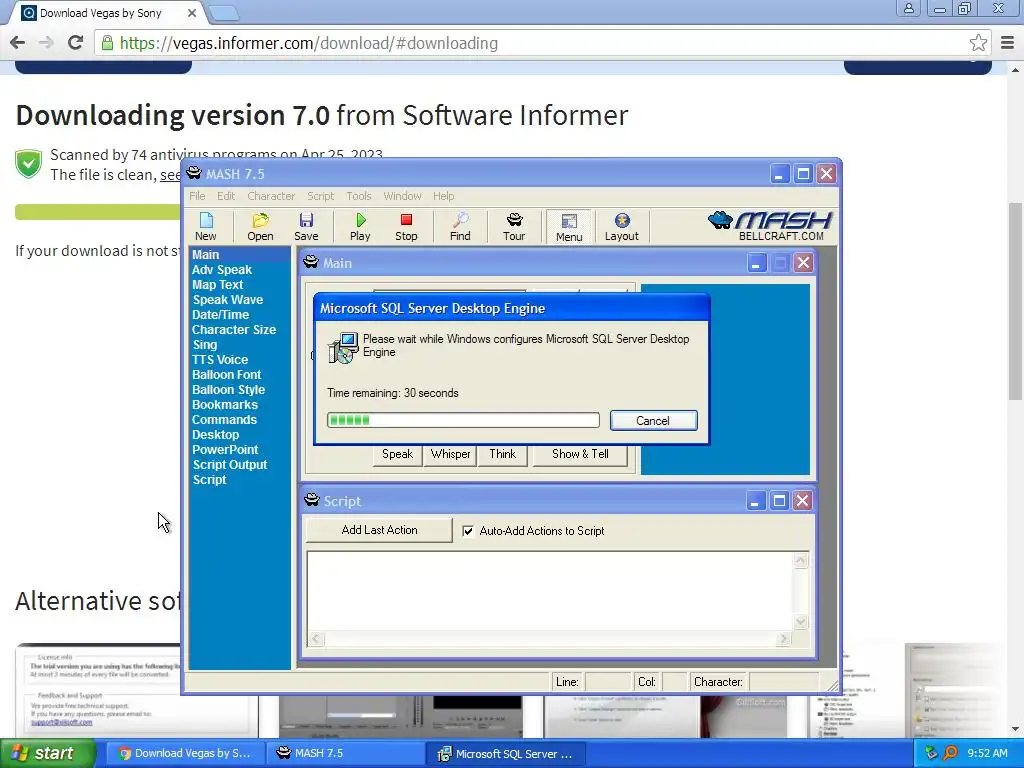Select Bookmarks in the sidebar
The image size is (1024, 768).
click(225, 405)
